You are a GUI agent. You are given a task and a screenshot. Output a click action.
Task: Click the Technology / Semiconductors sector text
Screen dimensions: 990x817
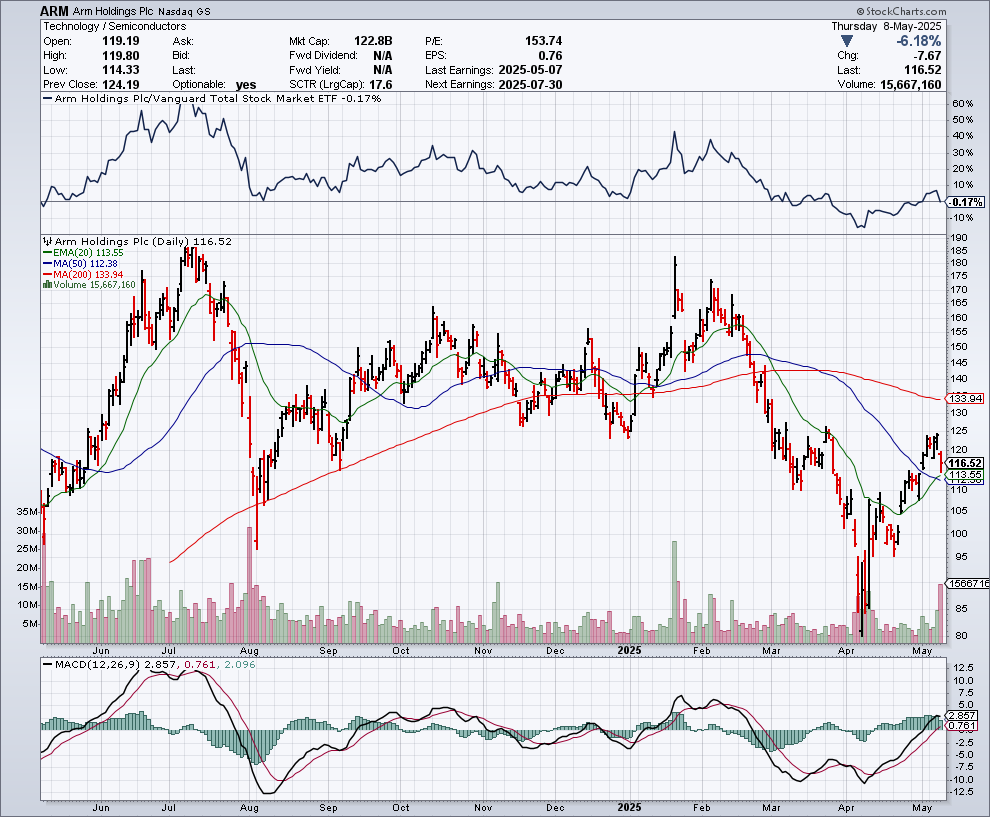pyautogui.click(x=115, y=27)
